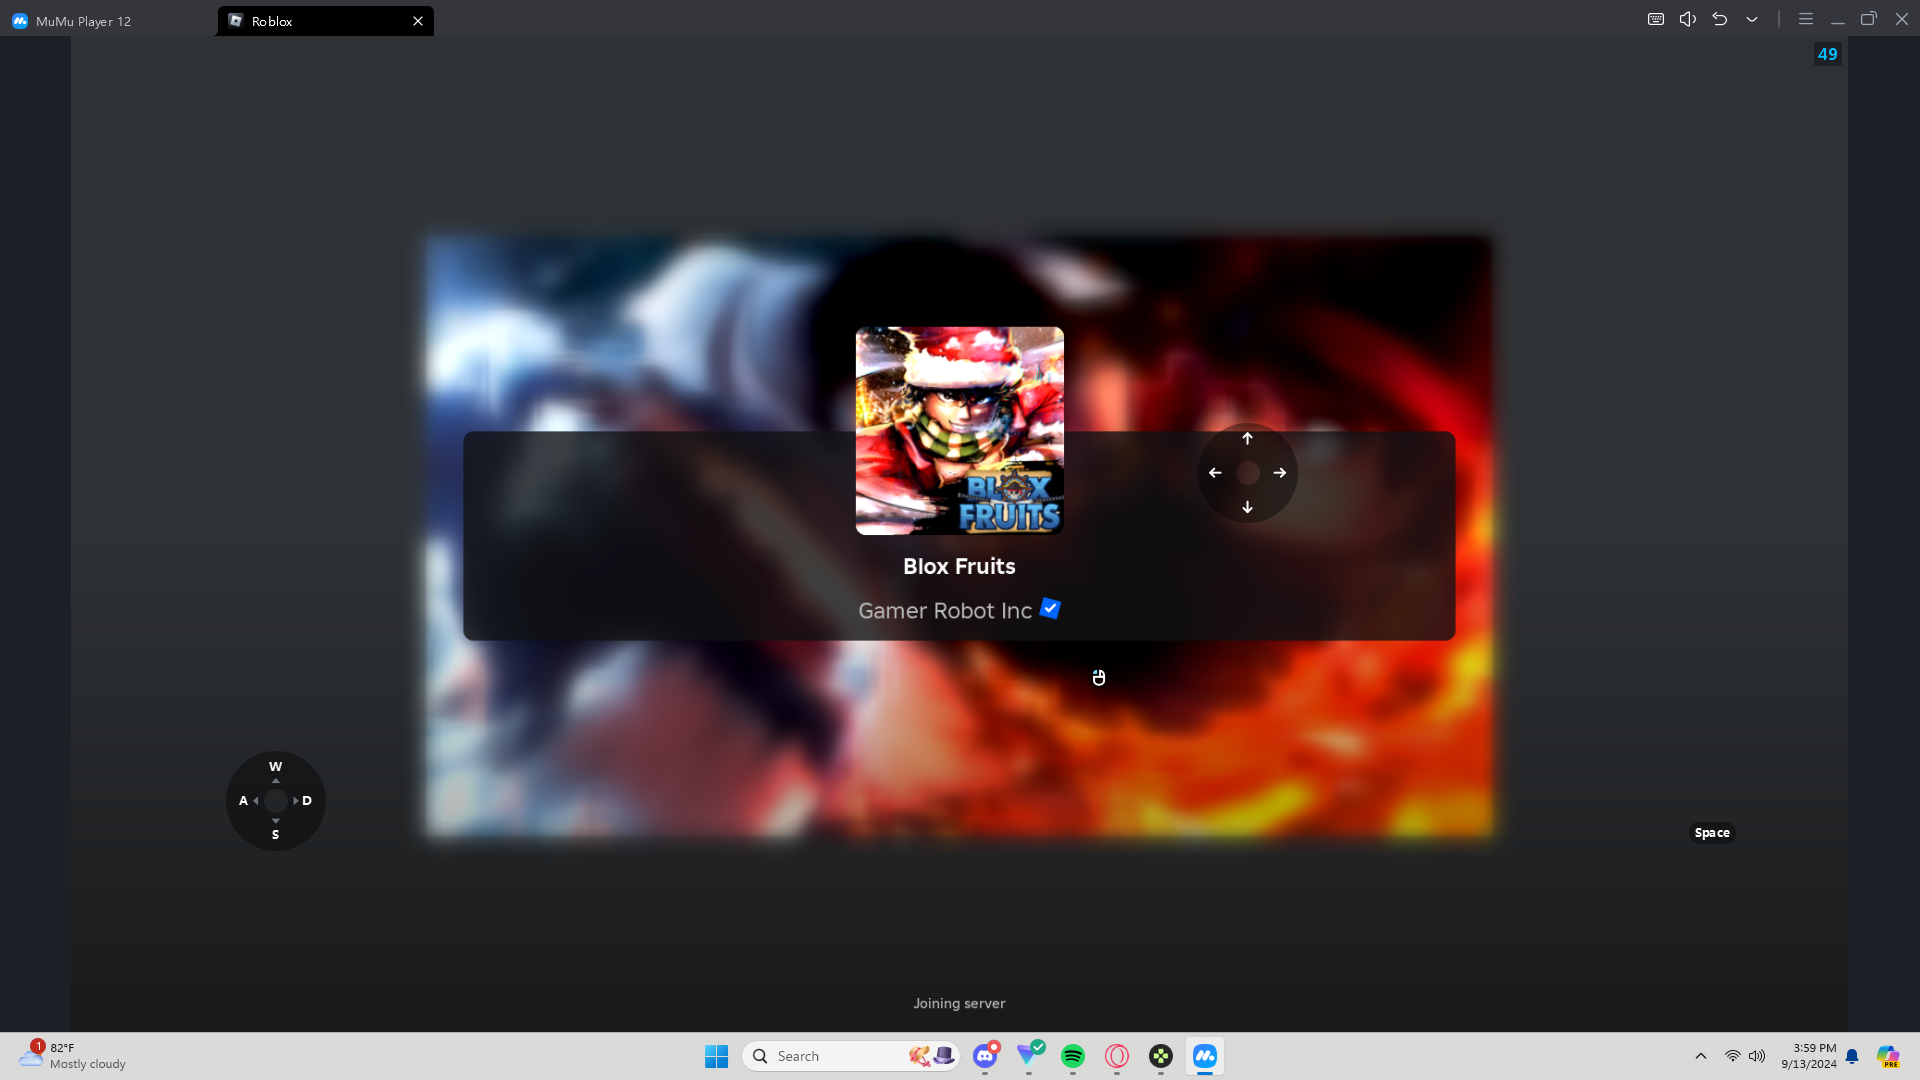1920x1080 pixels.
Task: Open Discord from the taskbar
Action: [985, 1056]
